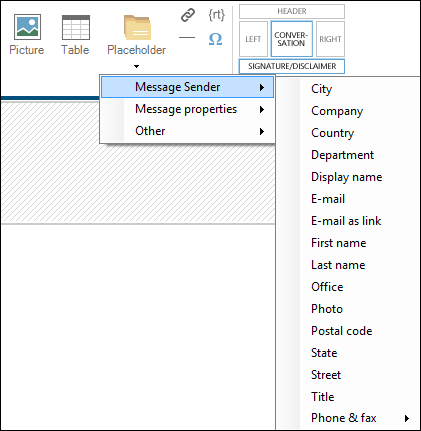Viewport: 421px width, 431px height.
Task: Click the {rt} remove text tag icon
Action: [216, 15]
